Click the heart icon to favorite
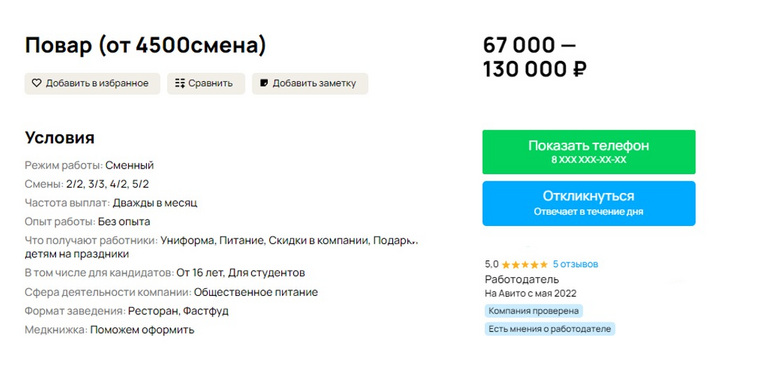This screenshot has width=759, height=382. pyautogui.click(x=37, y=83)
